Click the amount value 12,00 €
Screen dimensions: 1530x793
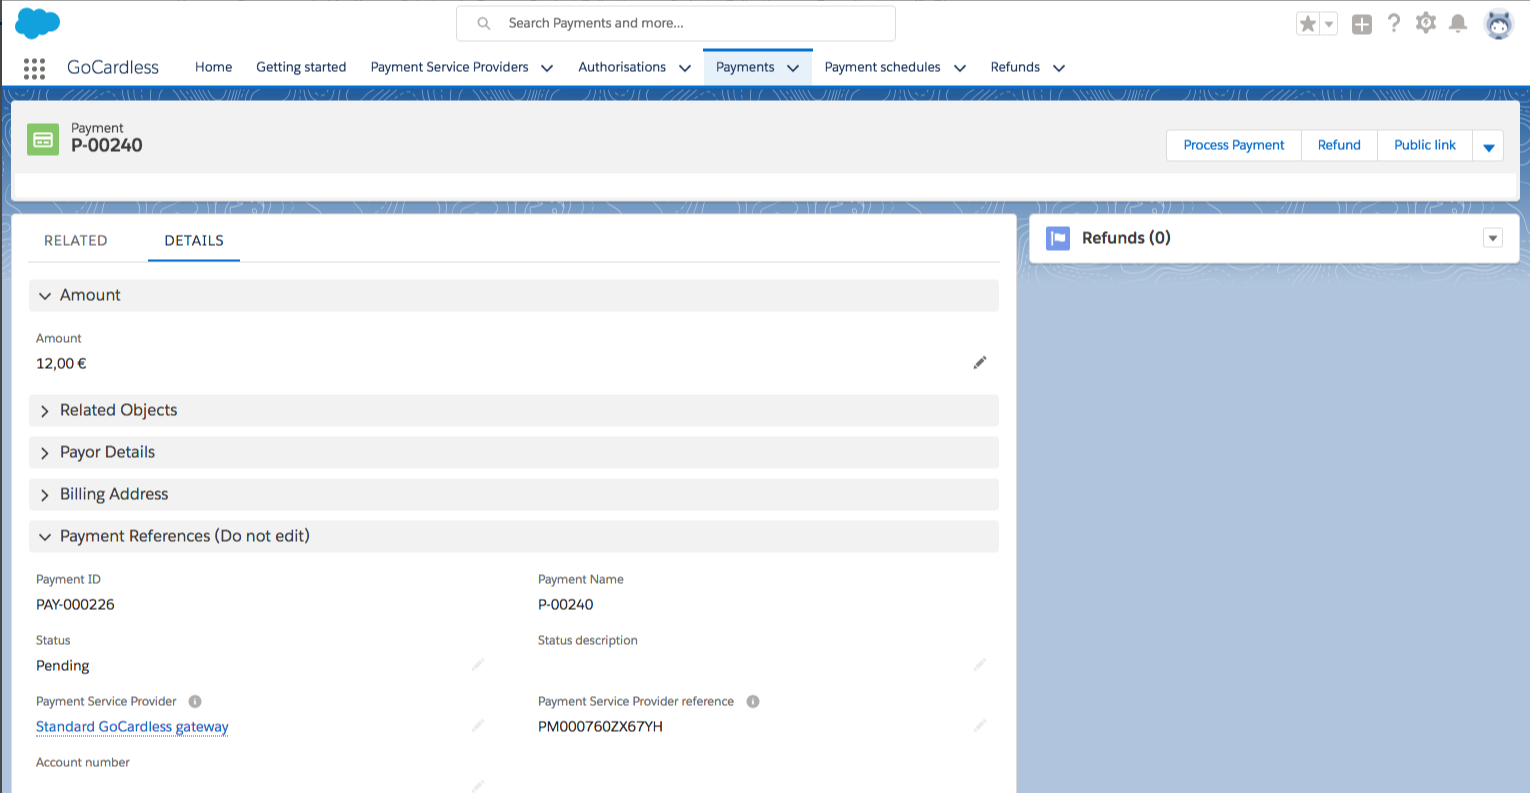click(61, 364)
